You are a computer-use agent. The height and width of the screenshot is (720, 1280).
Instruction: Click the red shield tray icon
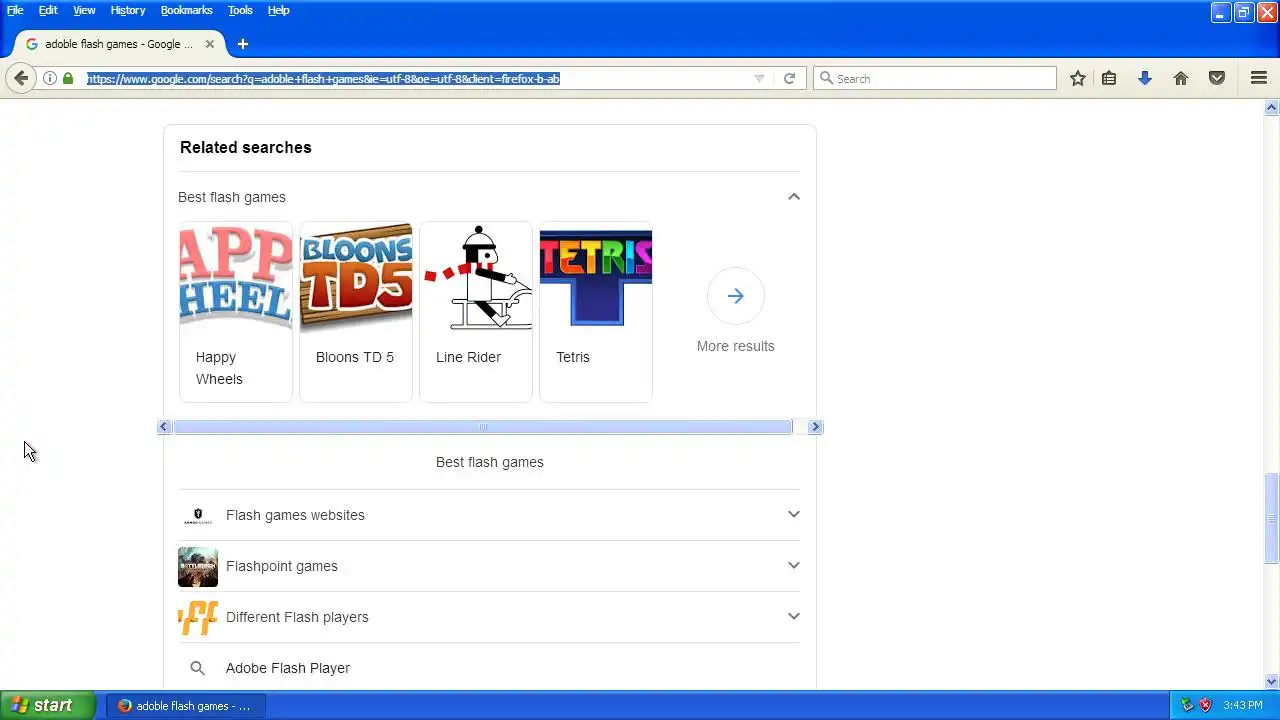pyautogui.click(x=1205, y=705)
